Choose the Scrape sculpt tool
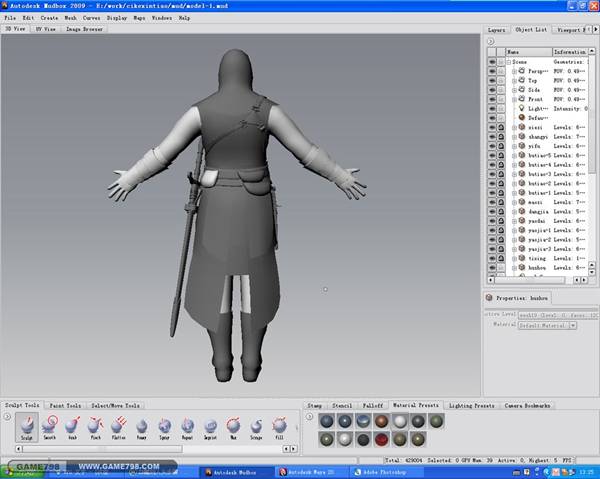The image size is (600, 479). tap(258, 426)
